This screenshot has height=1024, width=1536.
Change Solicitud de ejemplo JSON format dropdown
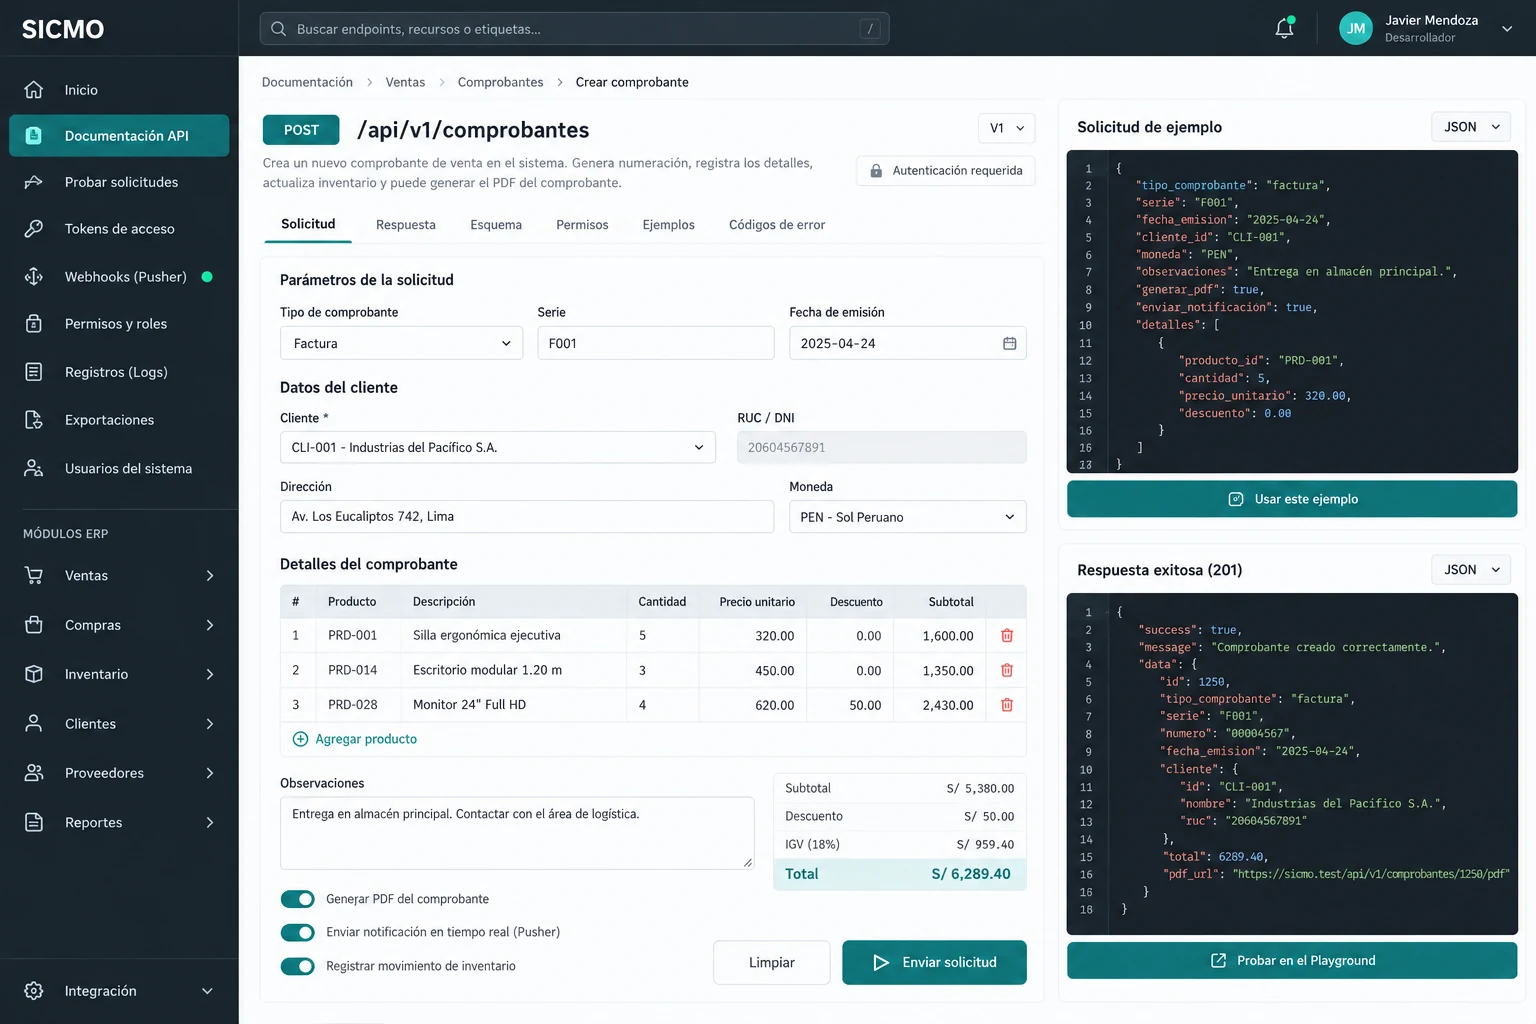(x=1471, y=127)
